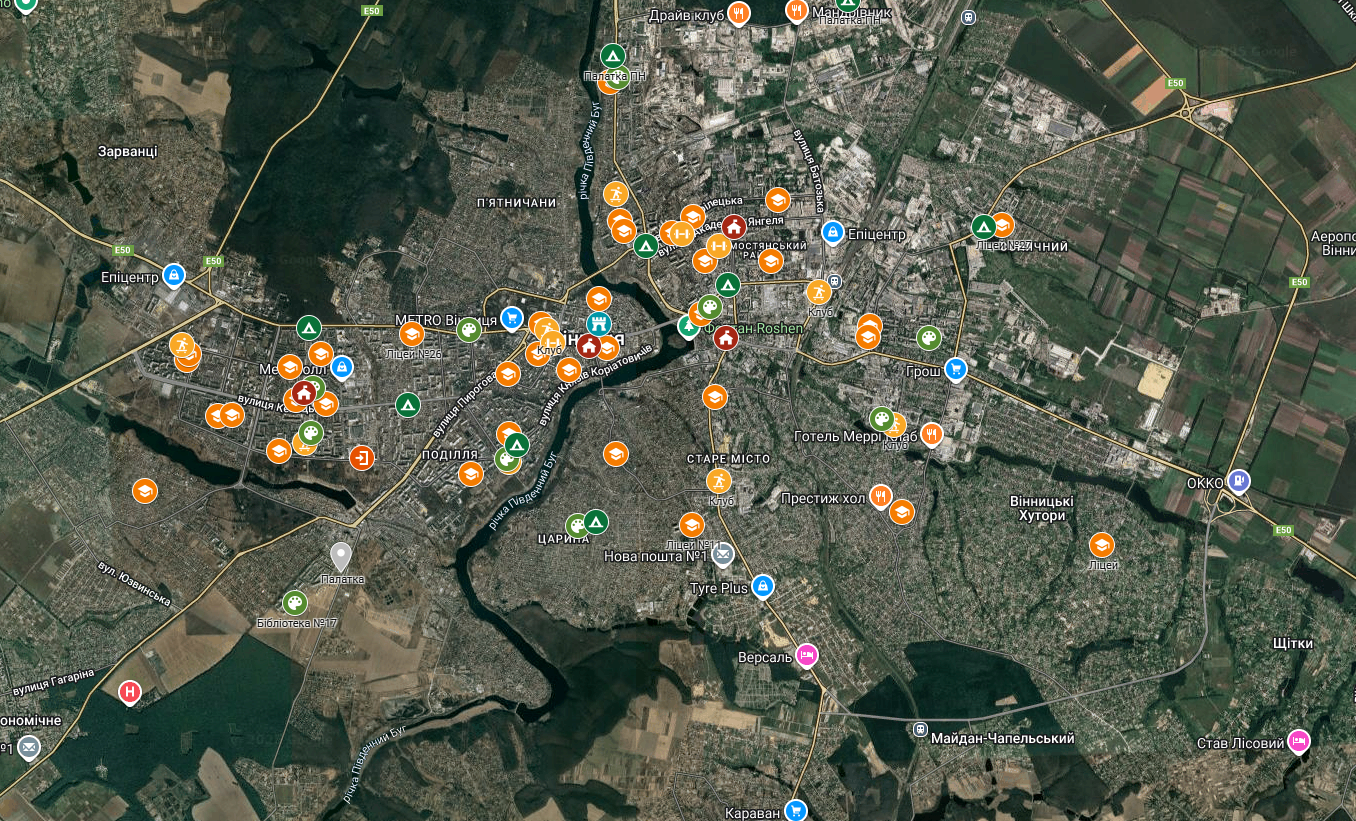This screenshot has height=821, width=1356.
Task: Select the Драйв клуб restaurant marker
Action: click(x=739, y=13)
